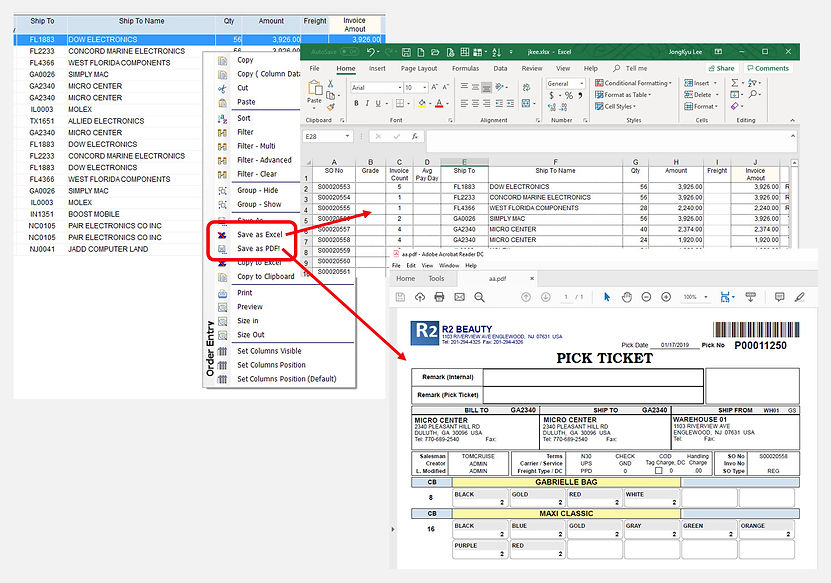Click the Format Painter brush in Excel
831x583 pixels.
click(x=331, y=107)
